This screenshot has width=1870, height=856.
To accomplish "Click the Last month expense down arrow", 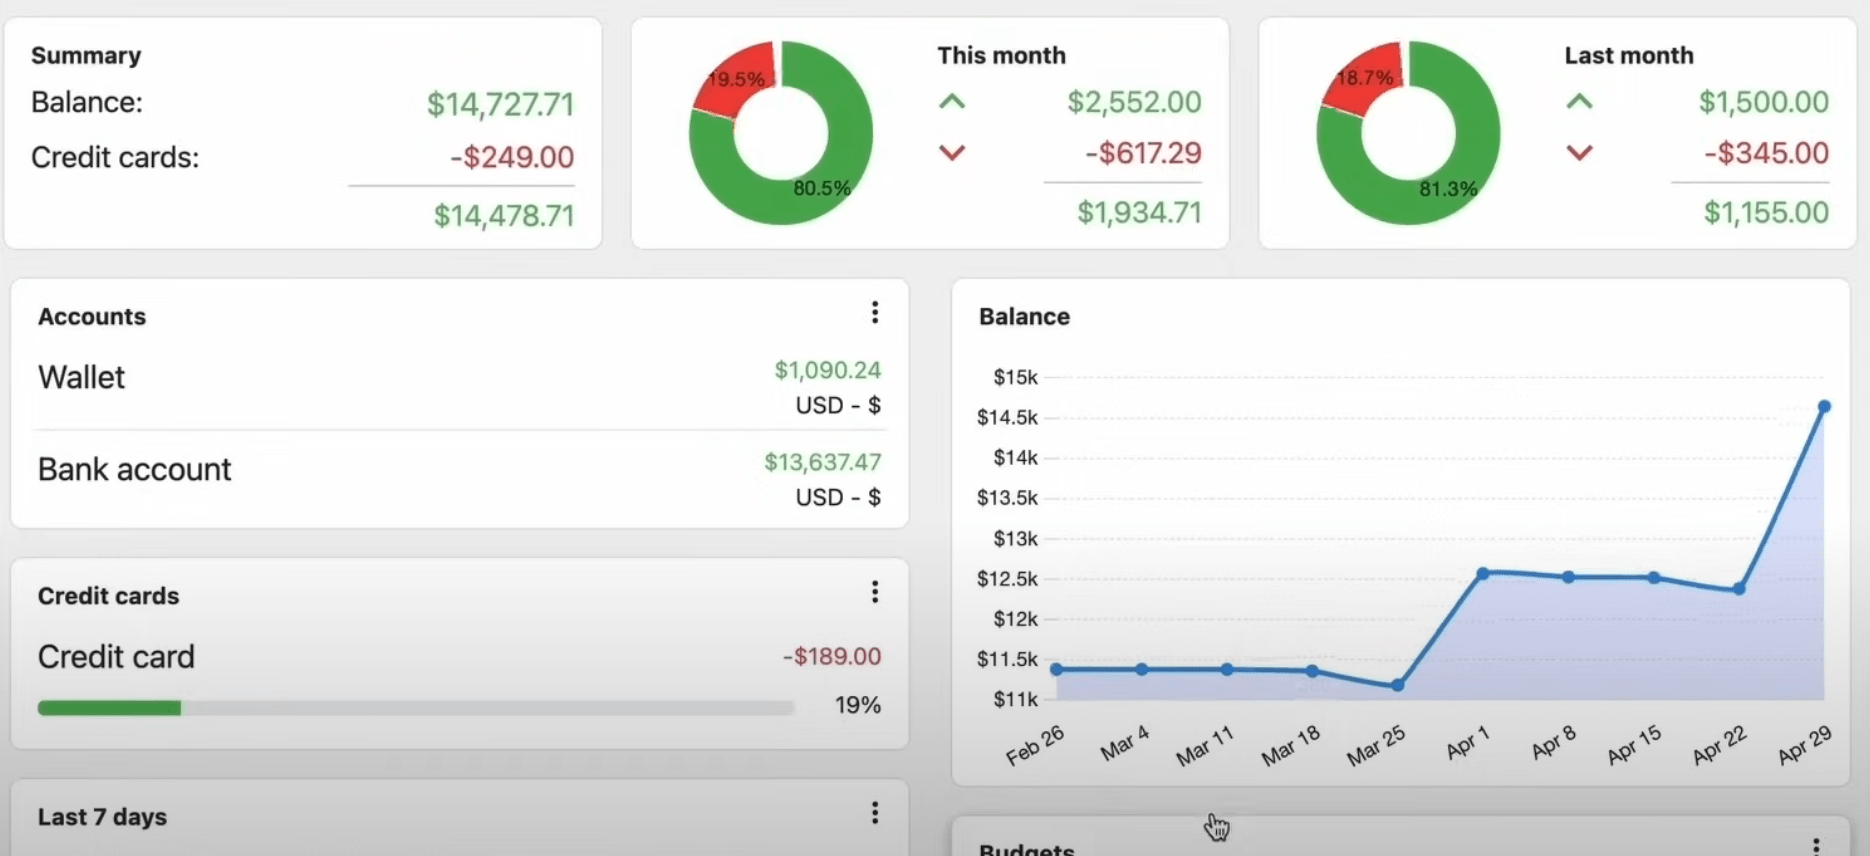I will pyautogui.click(x=1579, y=153).
